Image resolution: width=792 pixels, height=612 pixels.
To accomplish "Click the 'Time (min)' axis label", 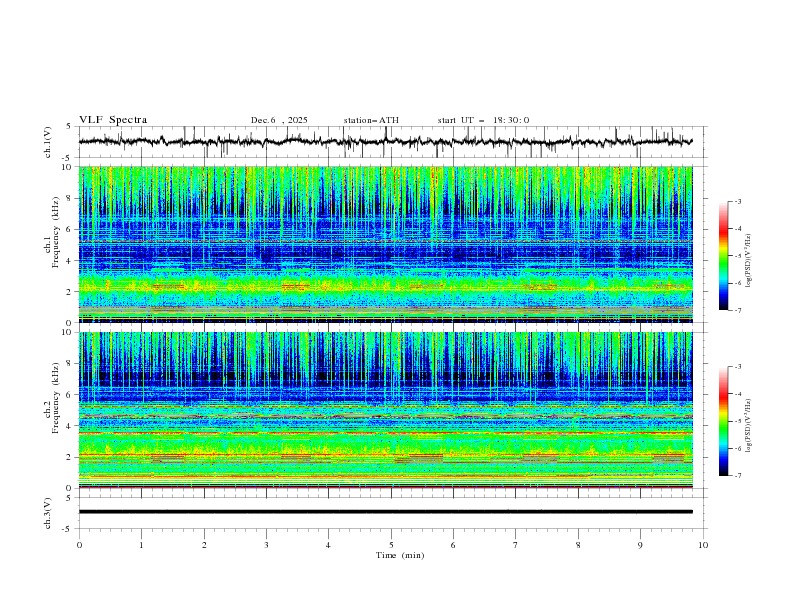I will pos(400,555).
